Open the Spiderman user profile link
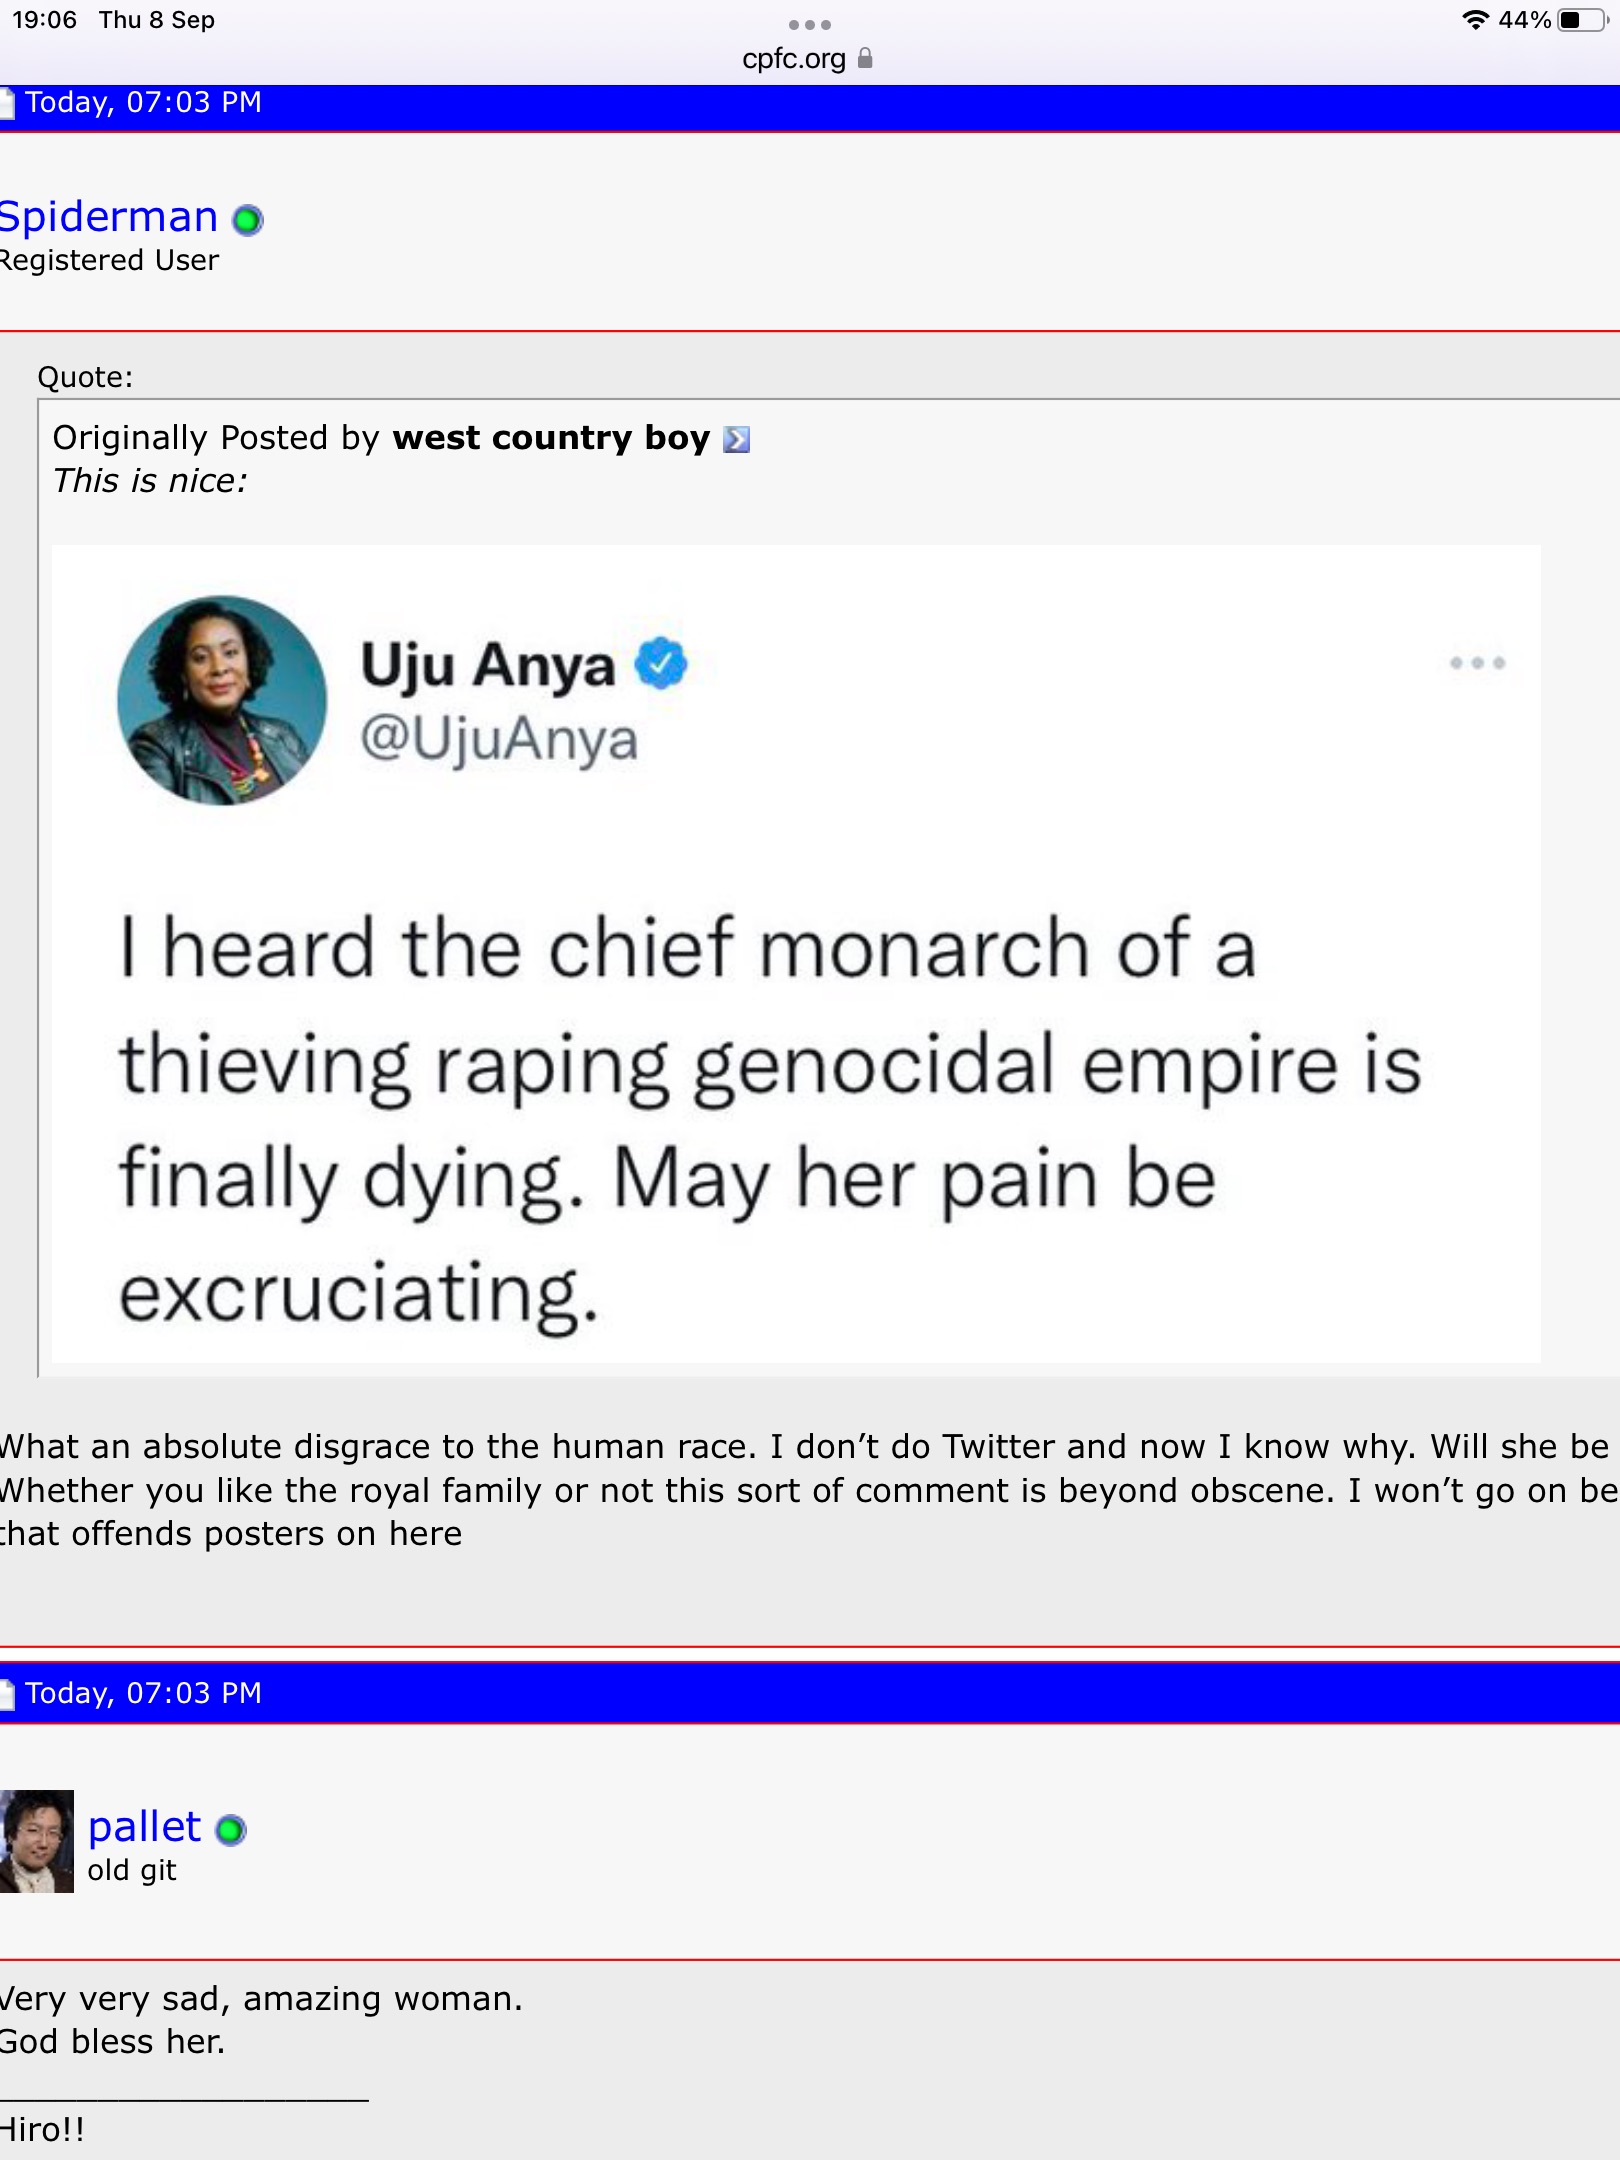Image resolution: width=1620 pixels, height=2160 pixels. pos(108,217)
